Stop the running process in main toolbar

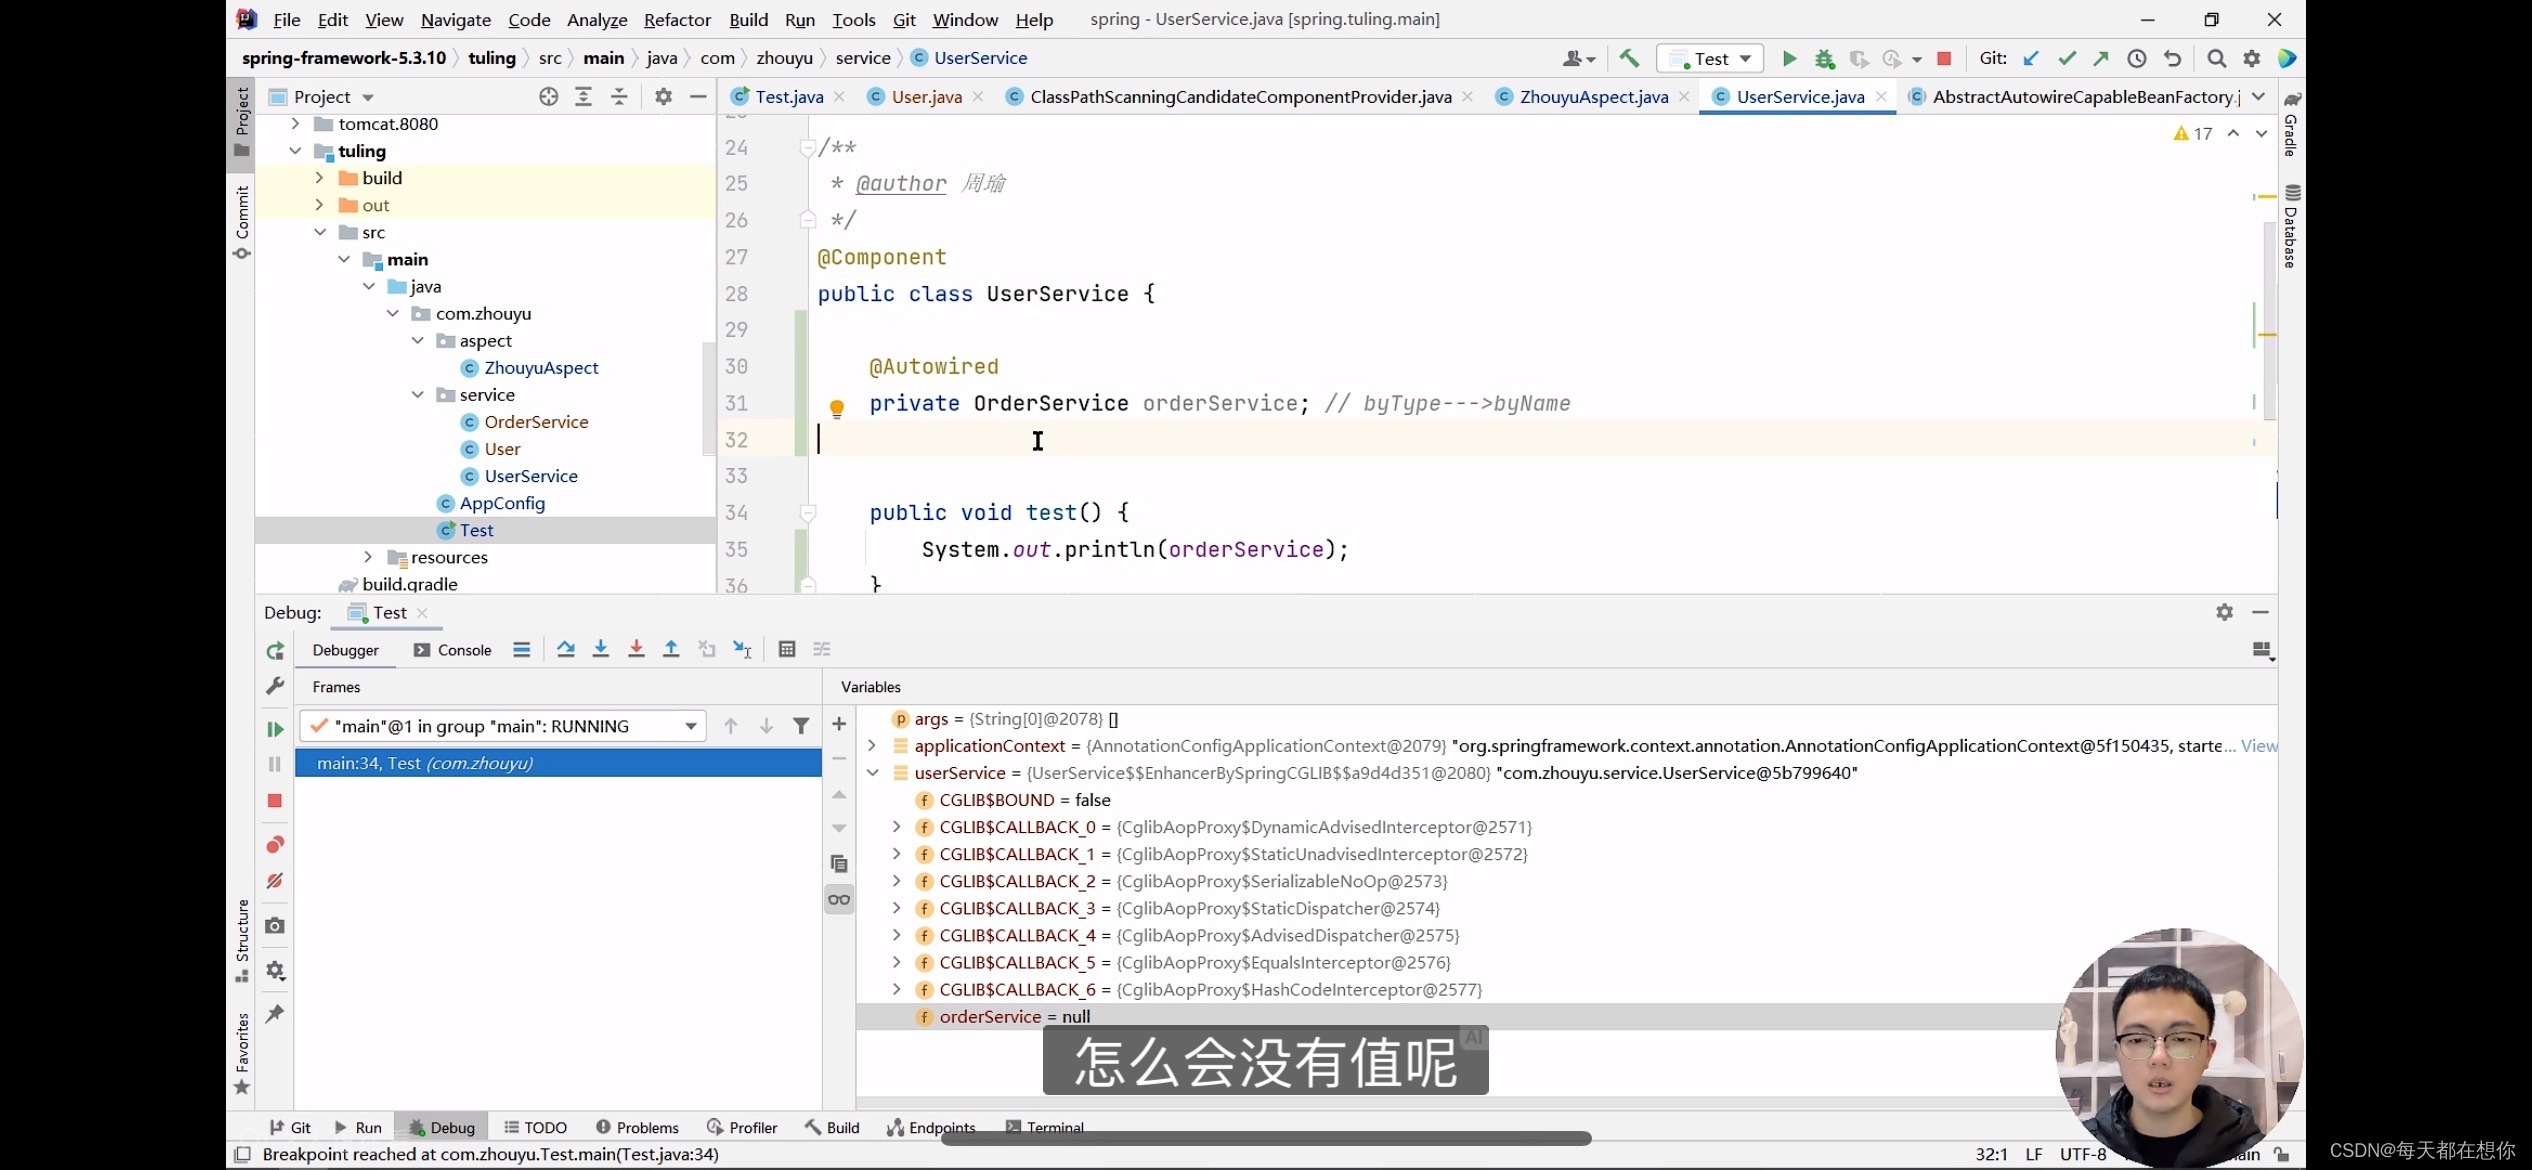(1944, 59)
